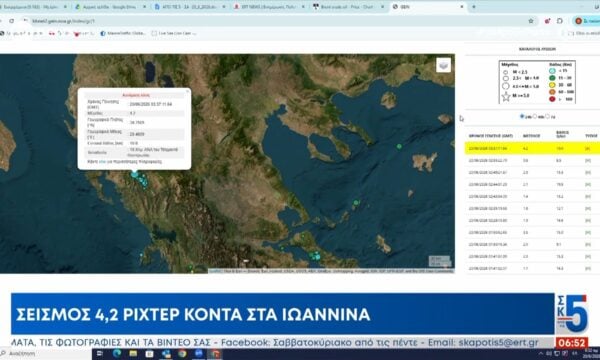600x360 pixels.
Task: Sort by the ΜΕΓΕΘΟΣ column header
Action: tap(532, 136)
